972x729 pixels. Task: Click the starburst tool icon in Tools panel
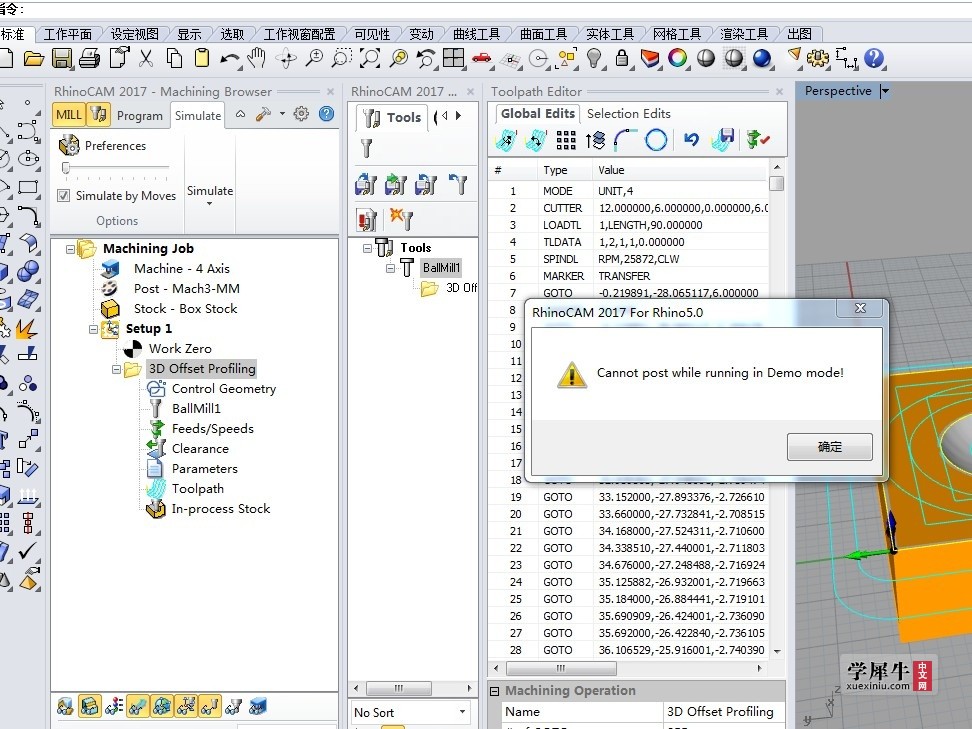click(401, 219)
